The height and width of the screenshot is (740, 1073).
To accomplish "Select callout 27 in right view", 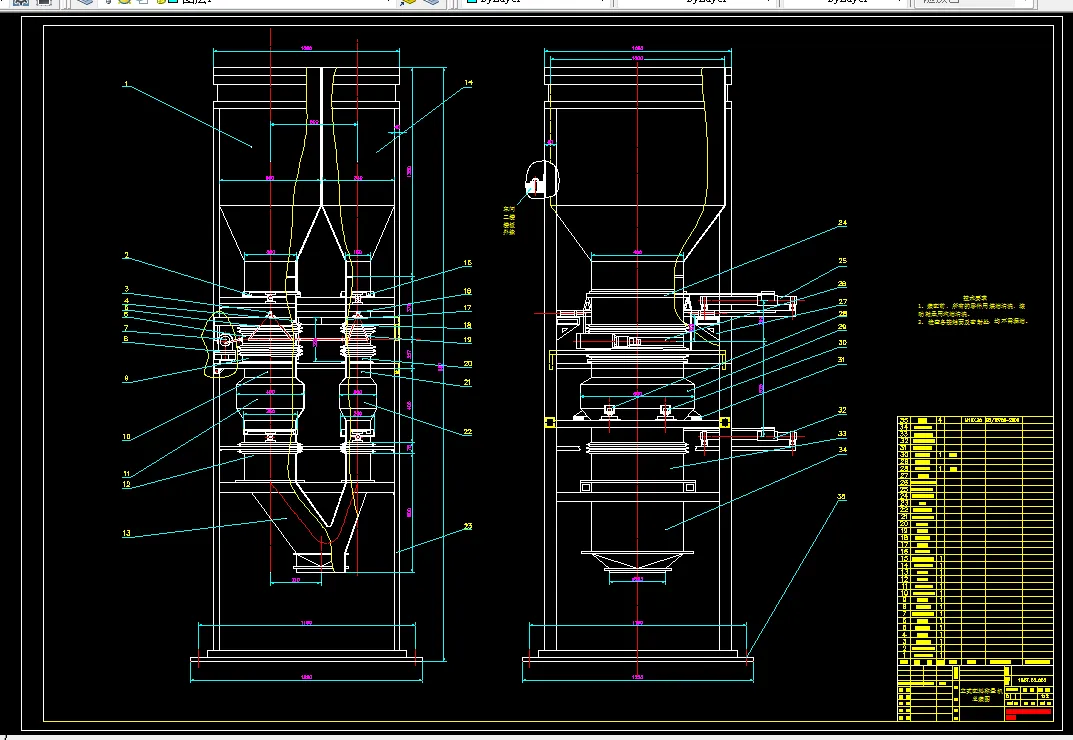I will coord(842,302).
